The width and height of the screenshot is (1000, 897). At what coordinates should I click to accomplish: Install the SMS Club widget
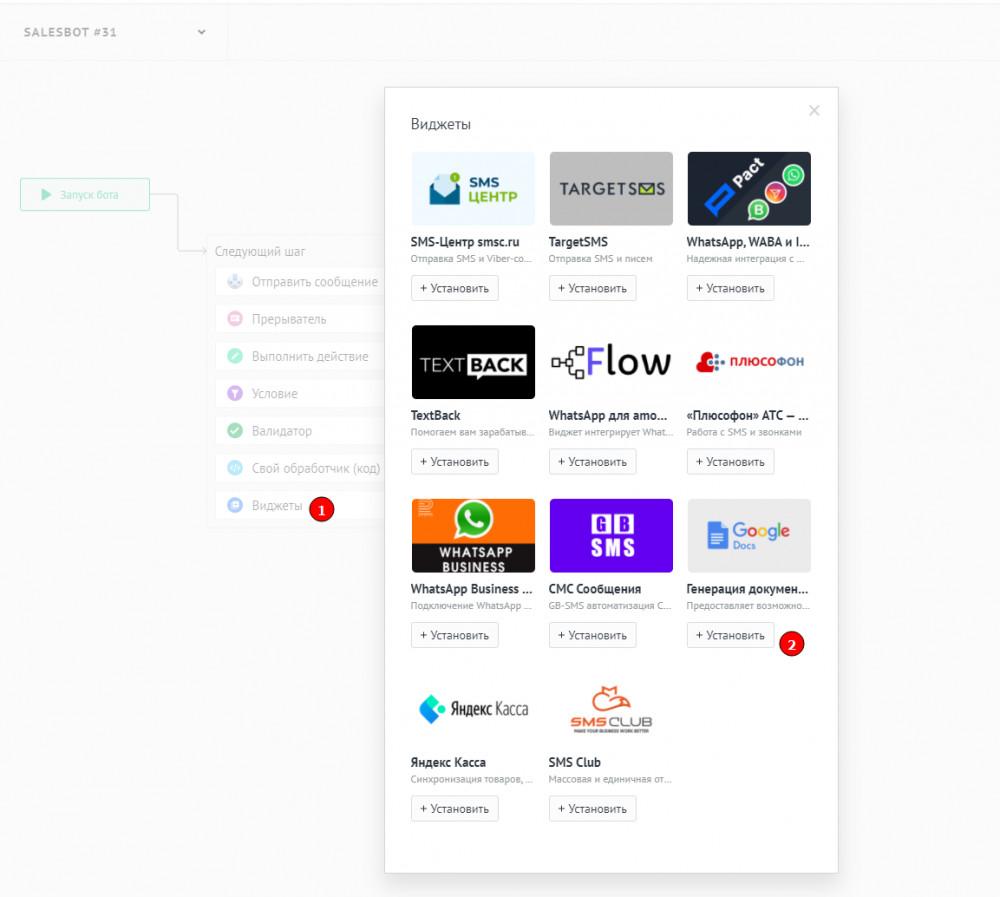pos(592,809)
